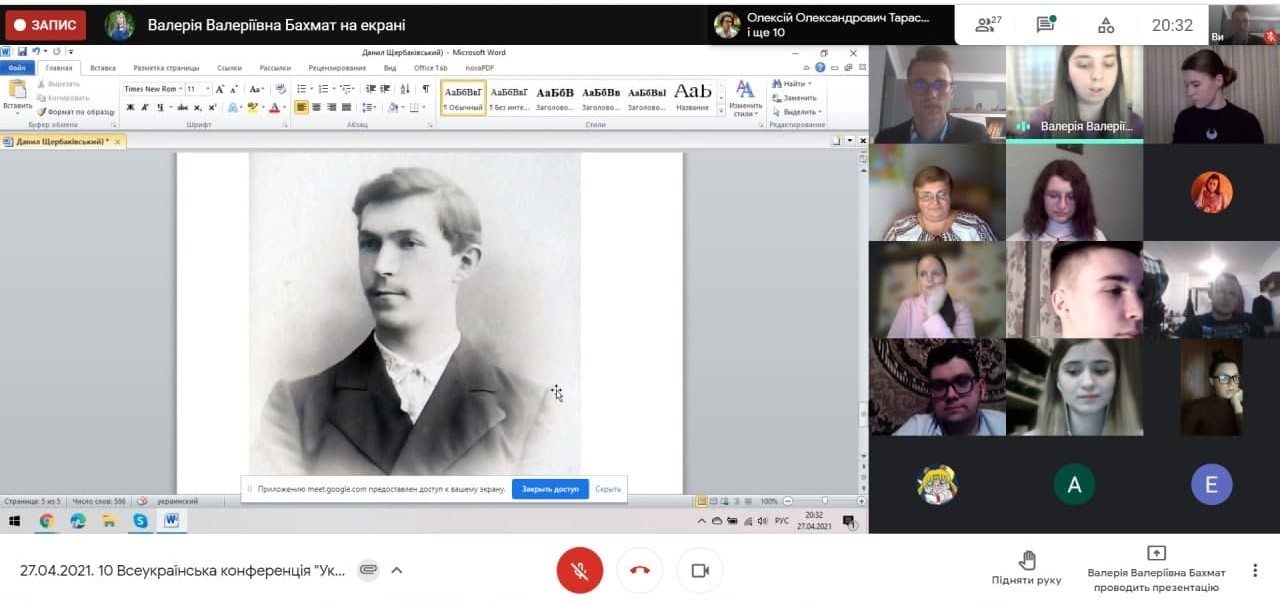The height and width of the screenshot is (603, 1280).
Task: Open the meeting chat panel
Action: pyautogui.click(x=1046, y=25)
